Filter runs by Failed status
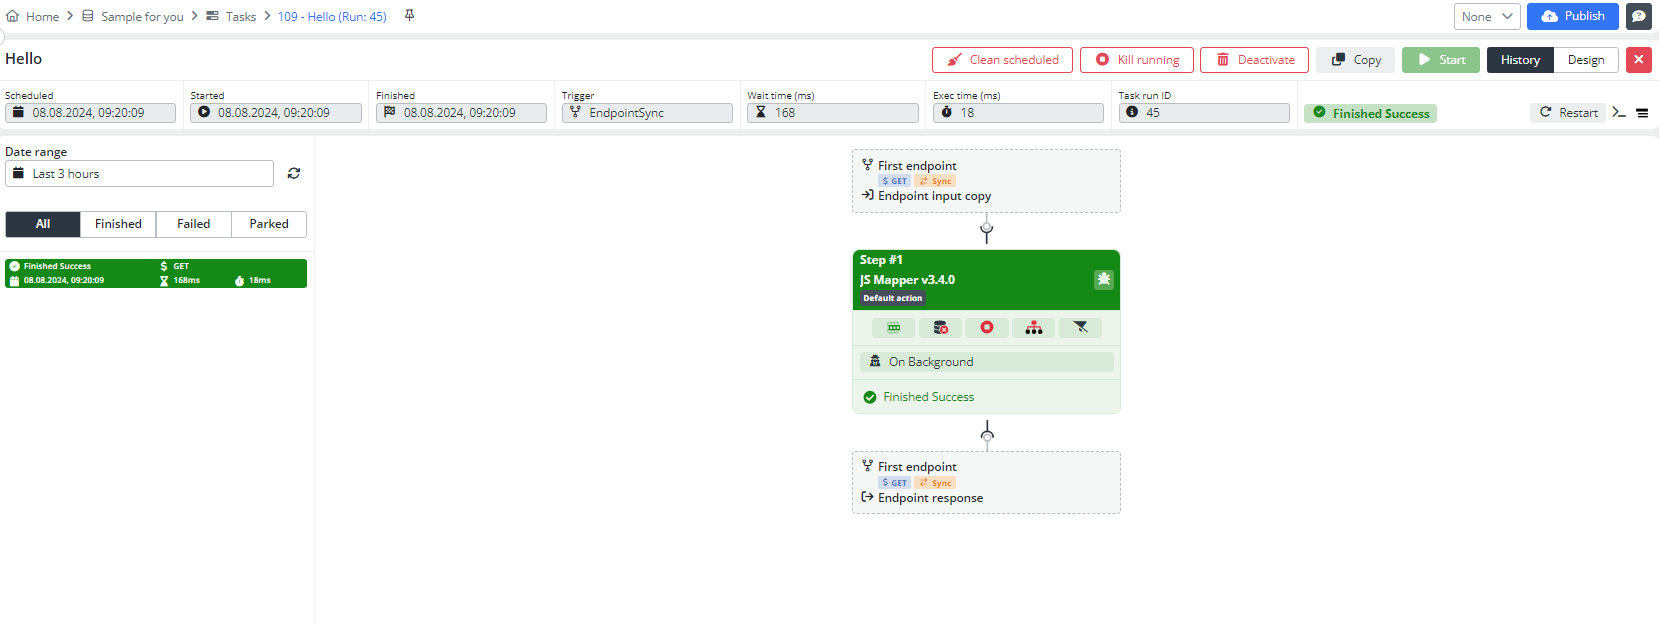1659x624 pixels. pos(193,224)
